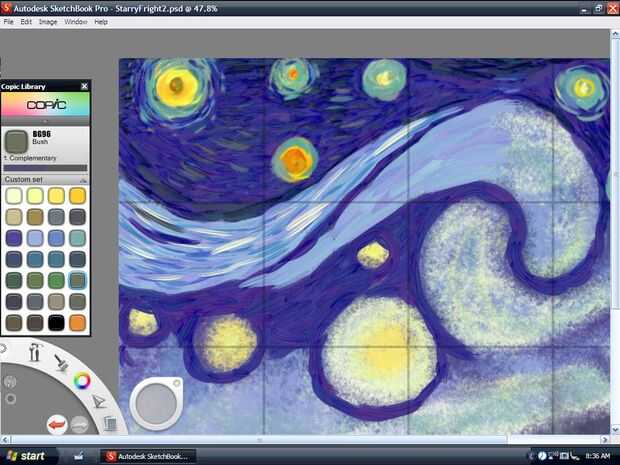Click the large grey color puck
Image resolution: width=620 pixels, height=465 pixels.
pos(156,404)
